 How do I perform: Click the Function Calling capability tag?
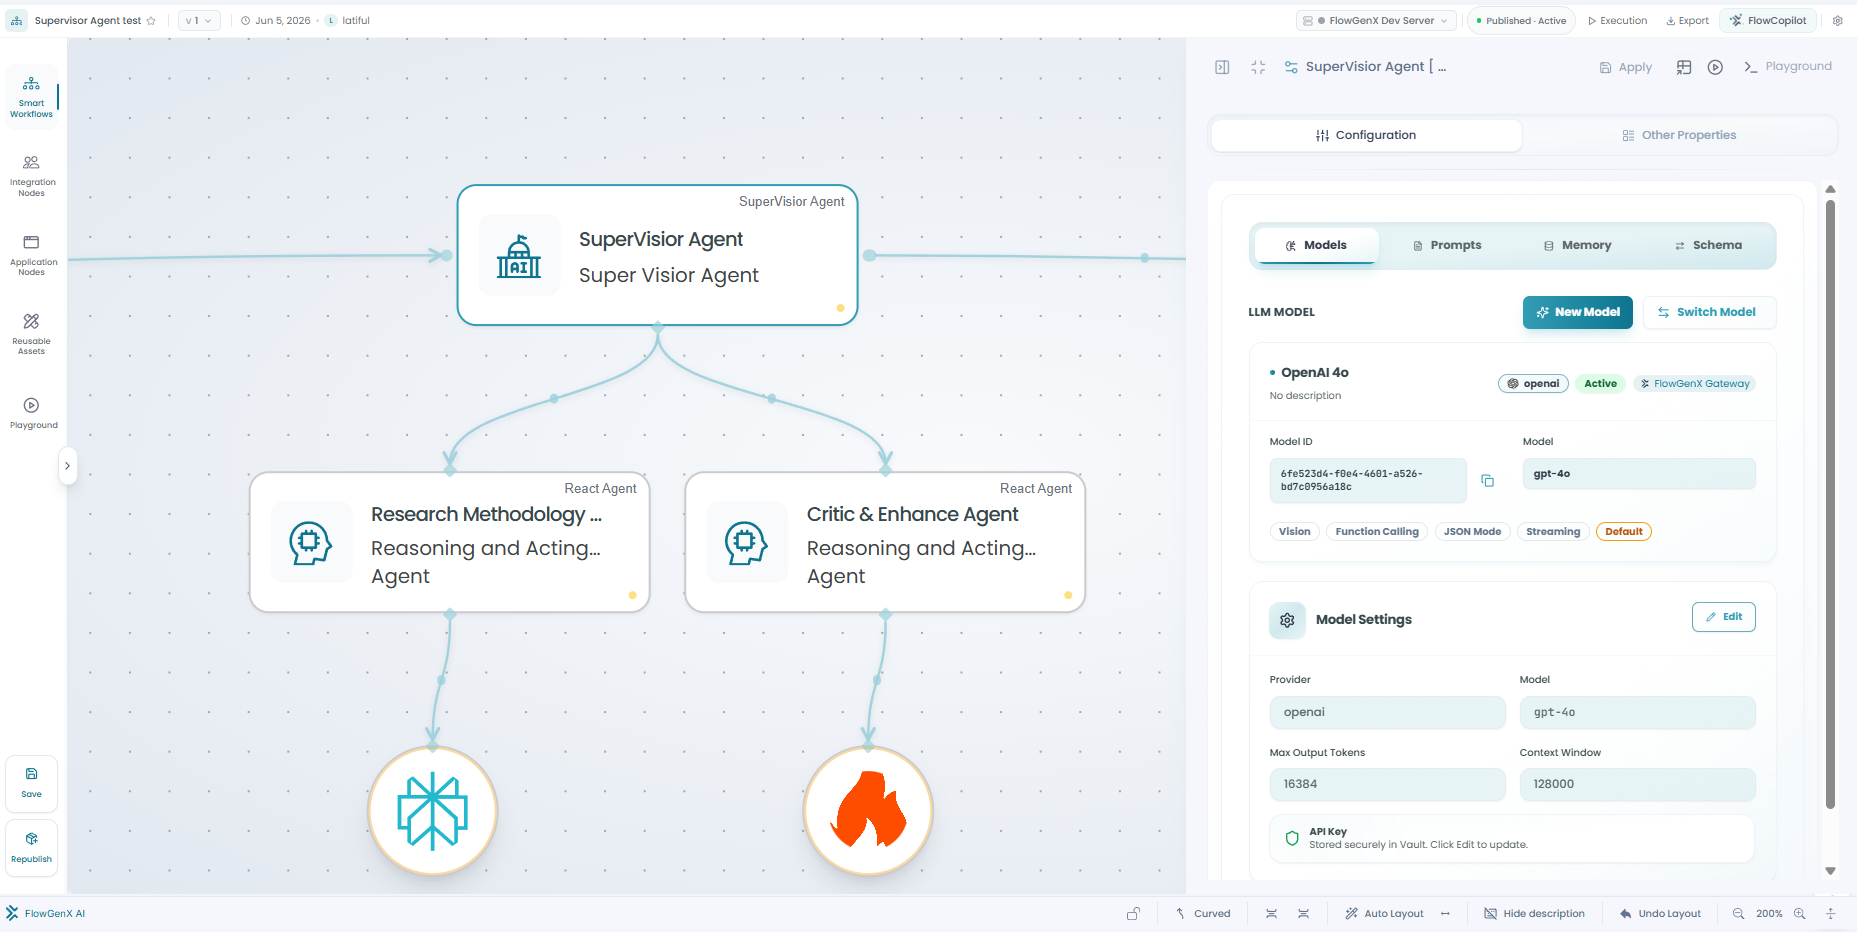pos(1377,532)
